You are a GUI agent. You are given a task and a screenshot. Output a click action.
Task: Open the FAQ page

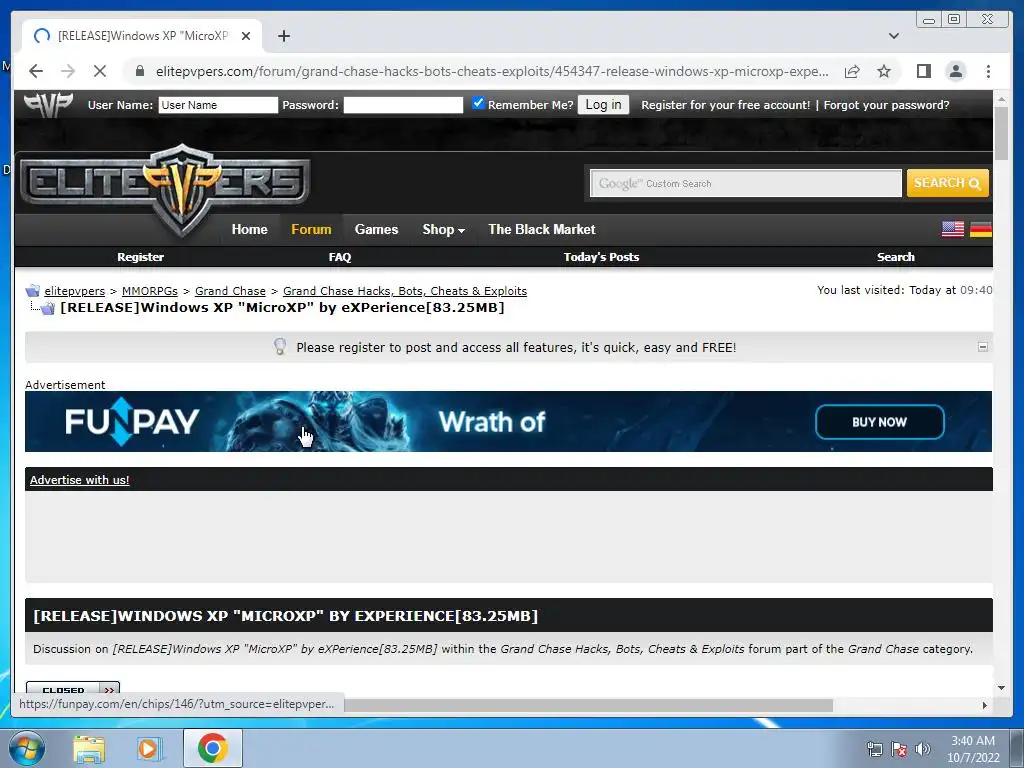tap(340, 257)
